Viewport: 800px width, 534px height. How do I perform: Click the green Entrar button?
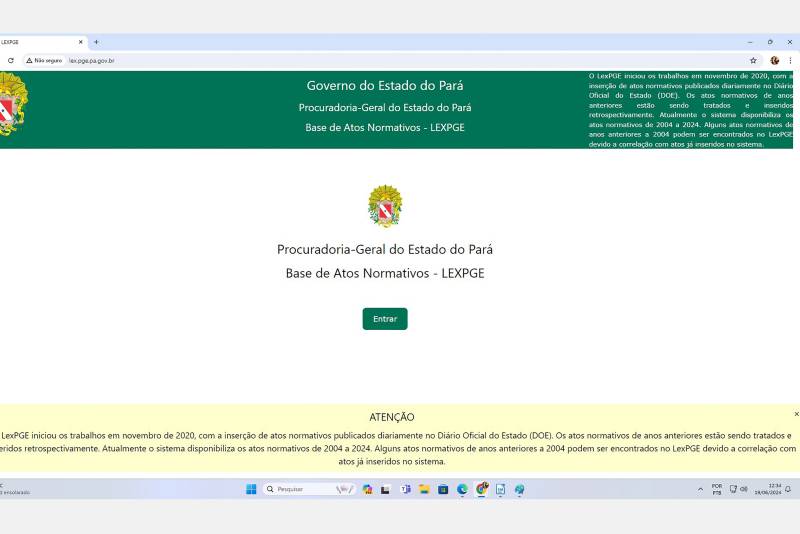tap(384, 319)
